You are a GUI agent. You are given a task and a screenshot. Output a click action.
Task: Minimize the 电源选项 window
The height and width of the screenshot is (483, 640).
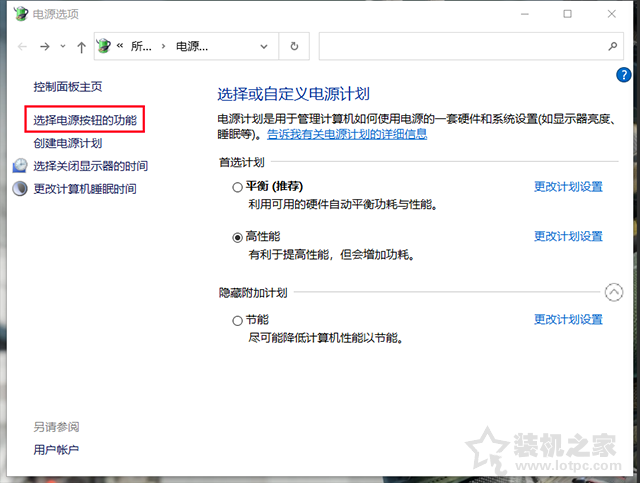point(525,14)
